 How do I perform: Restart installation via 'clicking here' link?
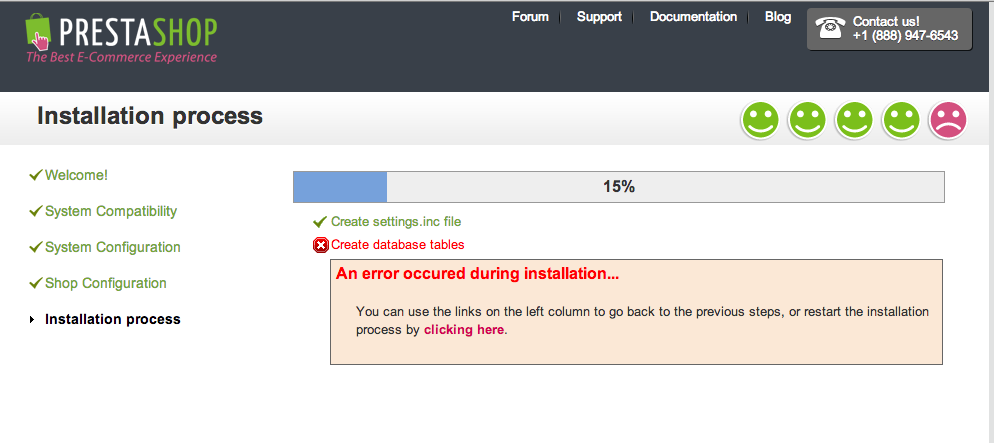point(464,330)
